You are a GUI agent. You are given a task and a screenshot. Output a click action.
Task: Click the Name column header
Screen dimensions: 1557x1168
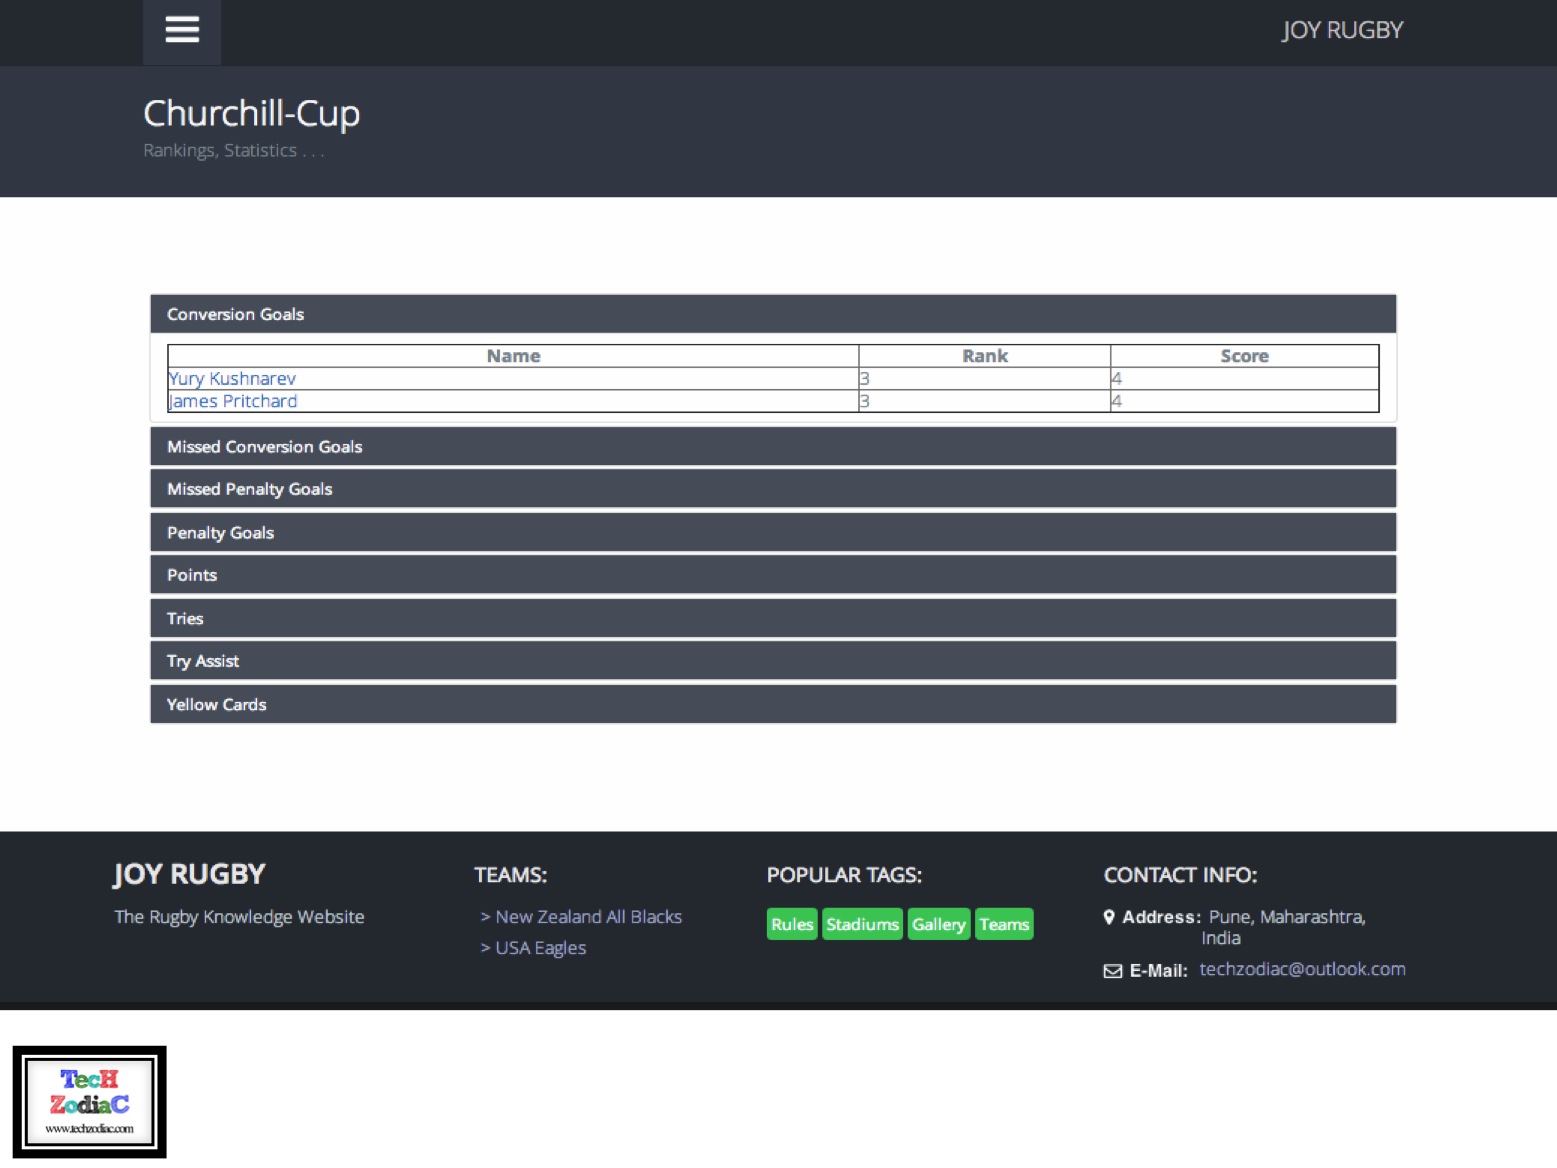(x=513, y=356)
